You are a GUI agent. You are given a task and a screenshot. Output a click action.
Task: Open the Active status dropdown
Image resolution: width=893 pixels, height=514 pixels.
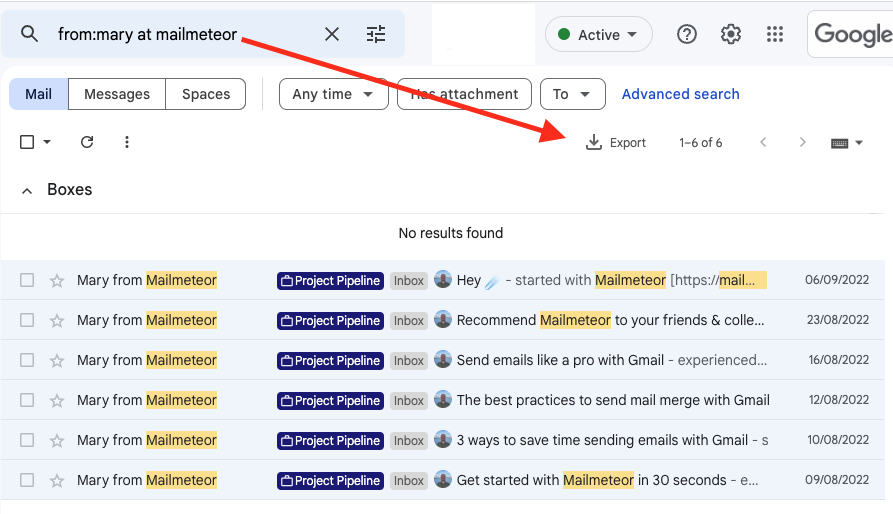(599, 35)
